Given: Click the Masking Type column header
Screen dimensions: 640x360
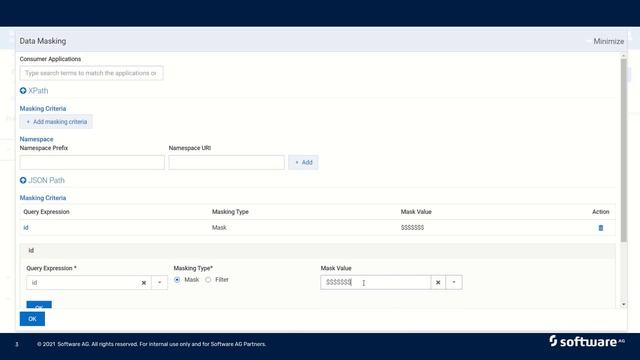Looking at the screenshot, I should [x=230, y=212].
